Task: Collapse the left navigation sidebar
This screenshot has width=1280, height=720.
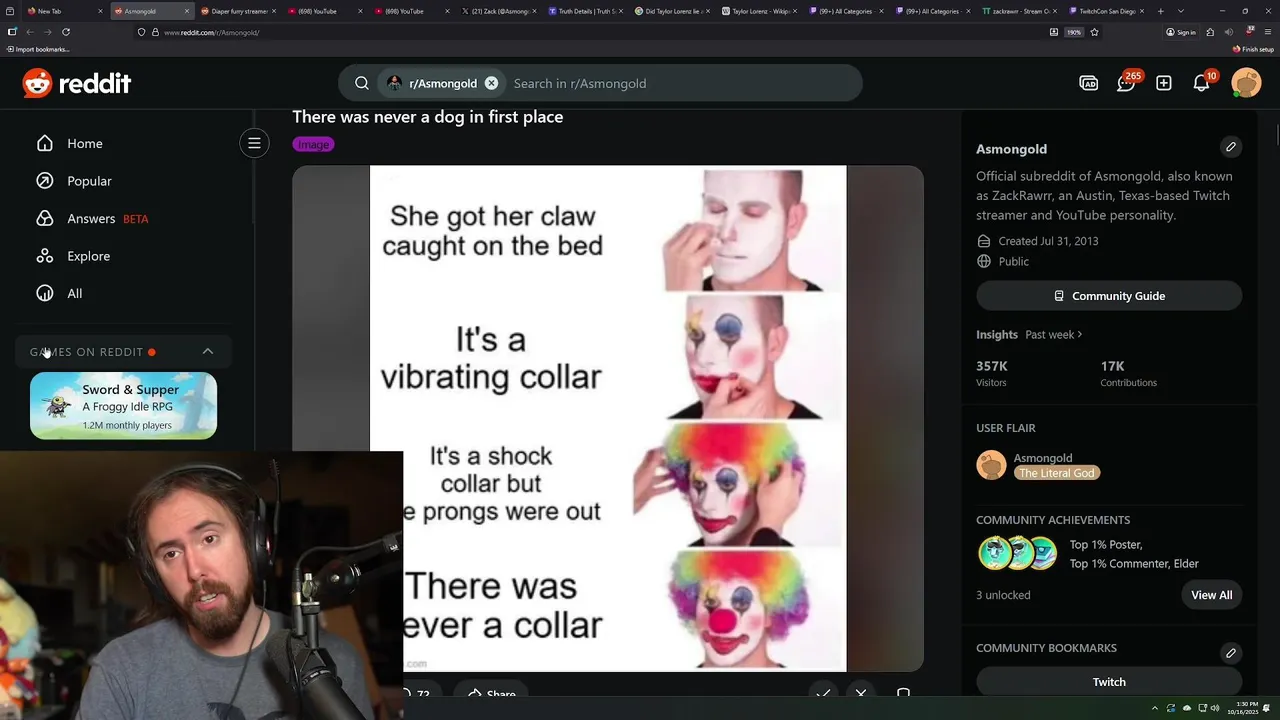Action: [254, 143]
